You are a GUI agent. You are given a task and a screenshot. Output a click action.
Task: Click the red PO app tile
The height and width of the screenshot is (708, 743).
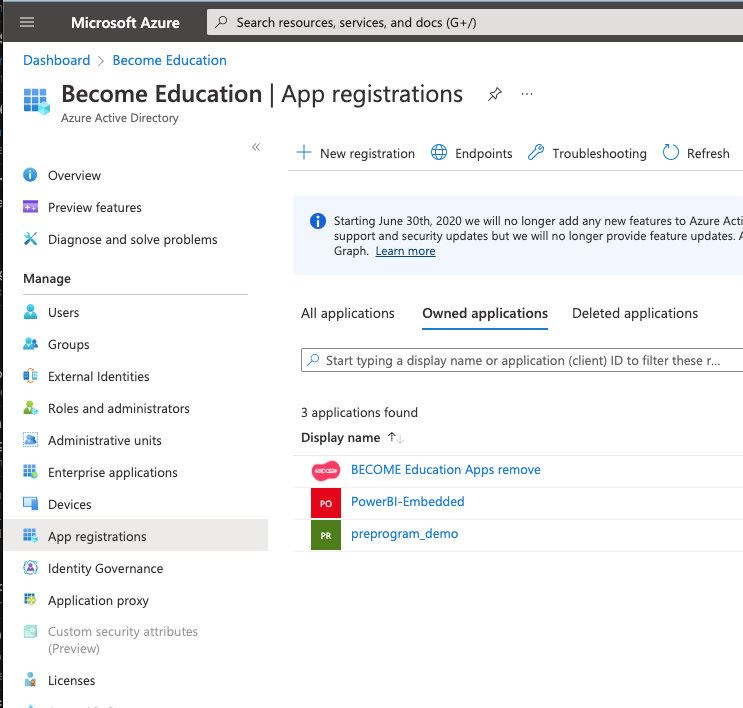326,503
